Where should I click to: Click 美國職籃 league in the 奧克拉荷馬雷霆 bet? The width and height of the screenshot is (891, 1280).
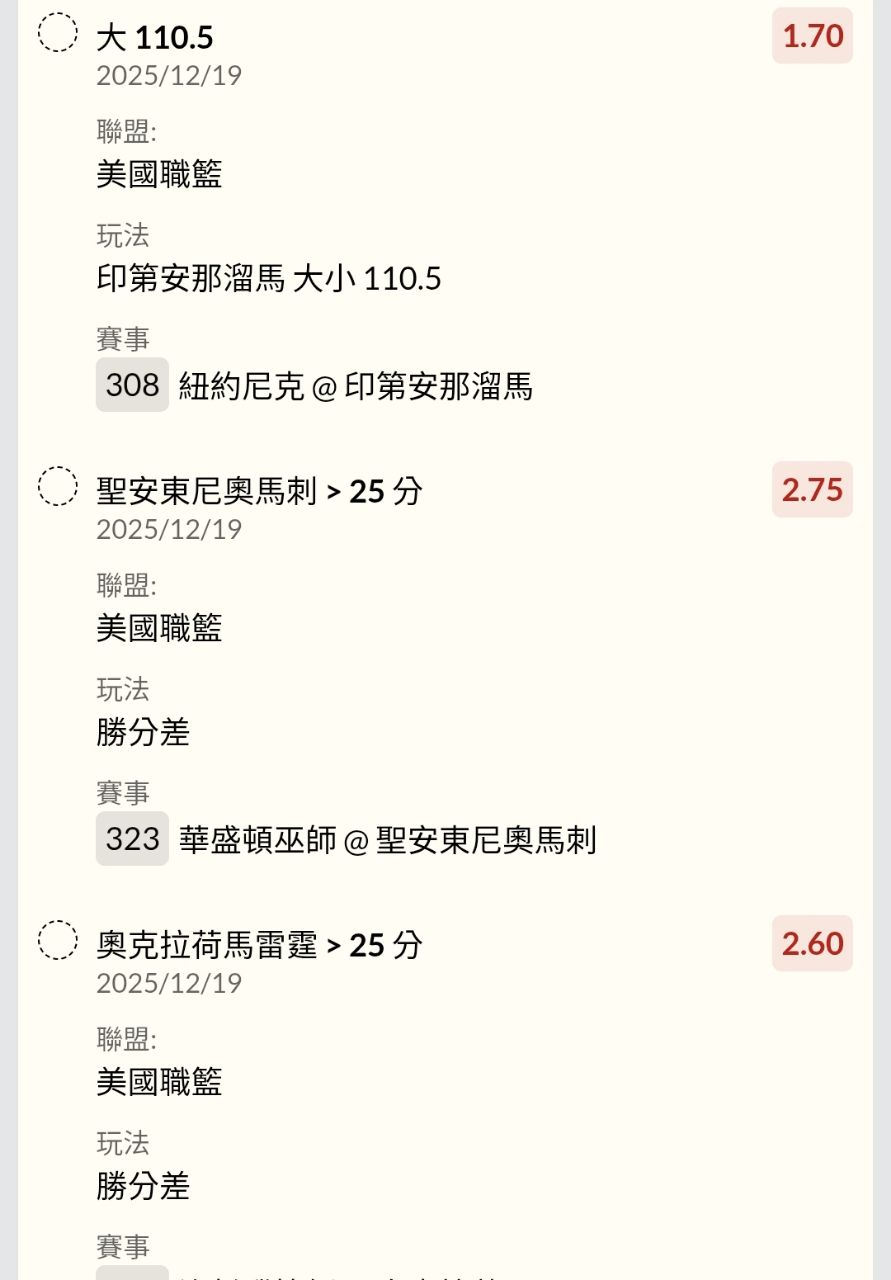point(159,1083)
